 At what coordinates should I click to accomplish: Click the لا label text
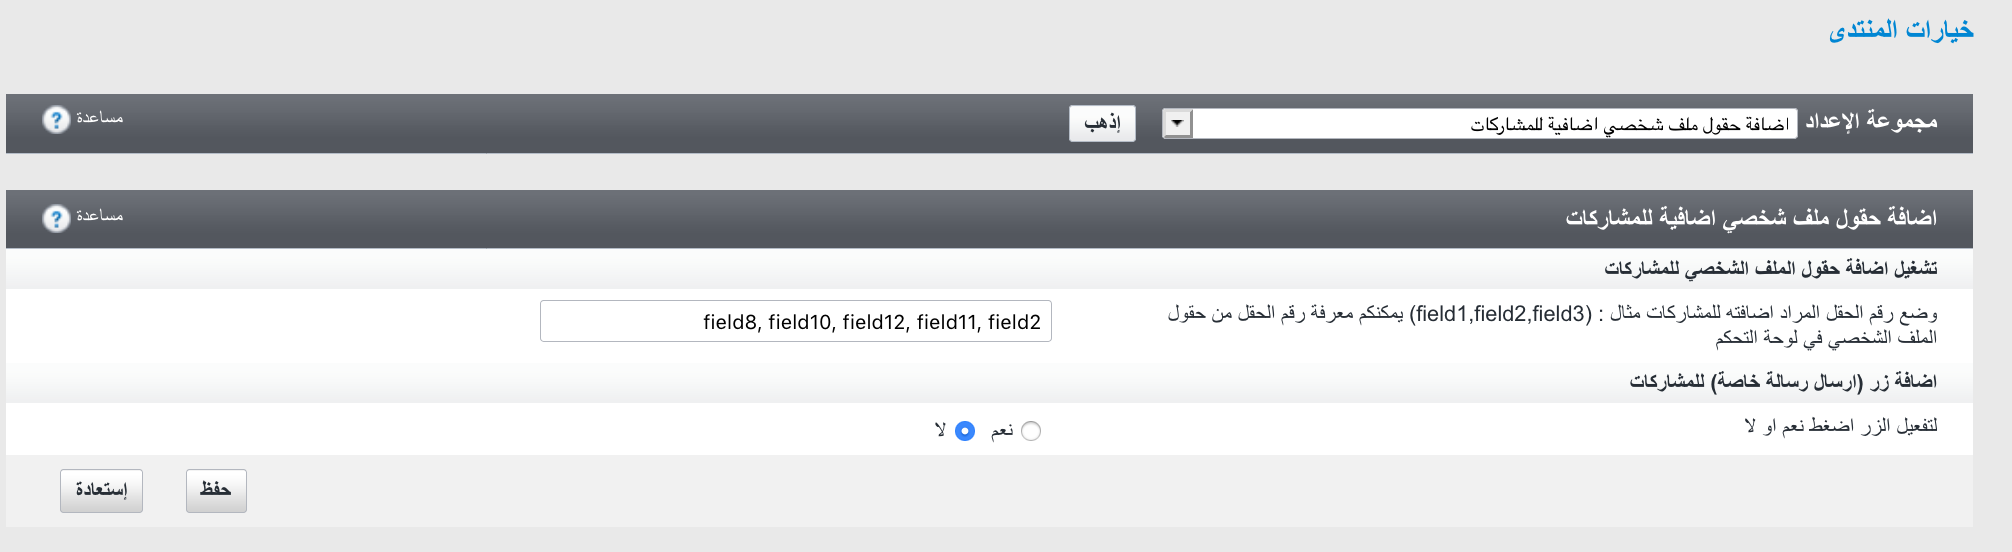941,431
